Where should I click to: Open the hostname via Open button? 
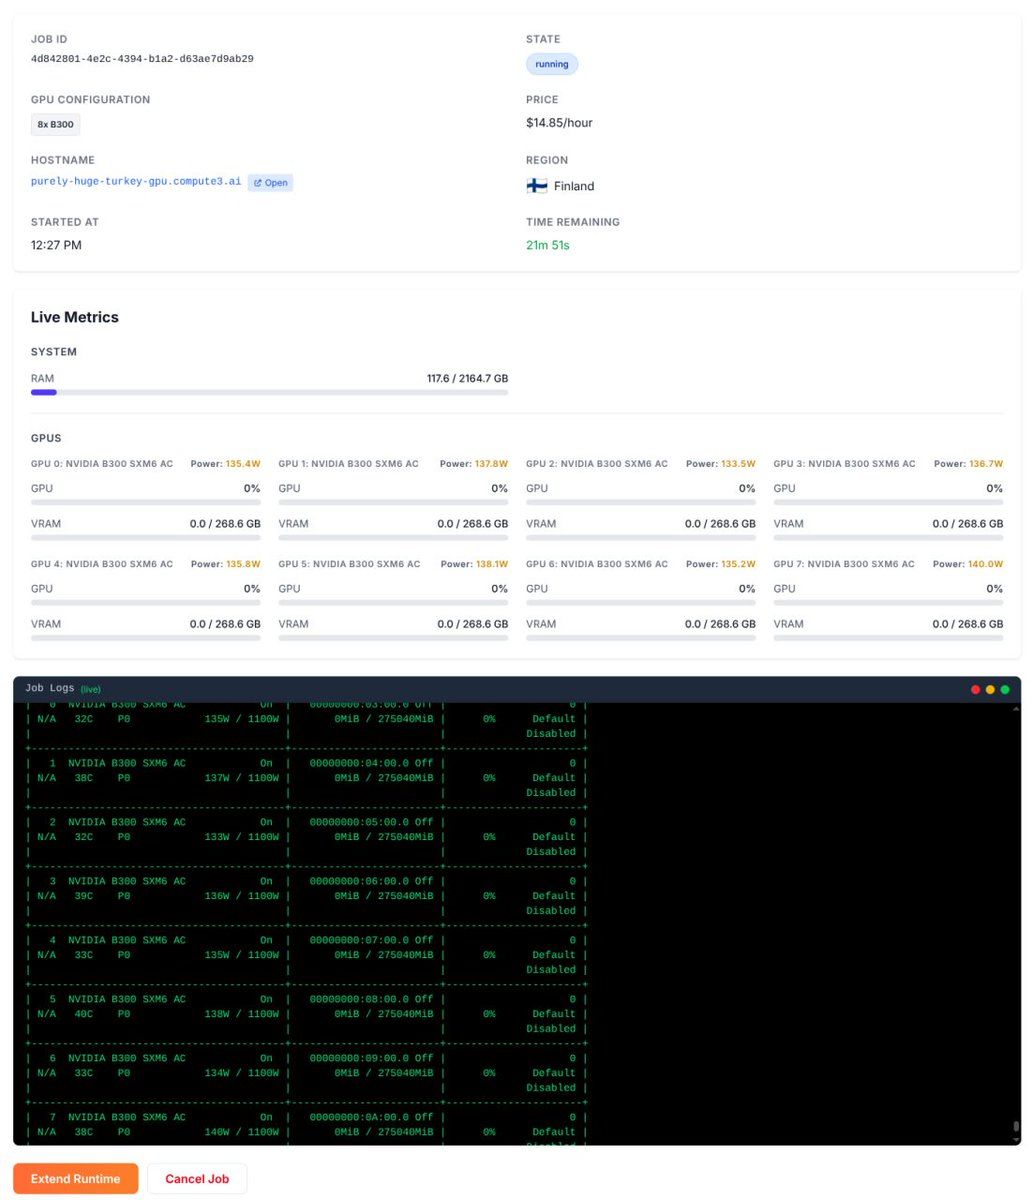tap(270, 183)
